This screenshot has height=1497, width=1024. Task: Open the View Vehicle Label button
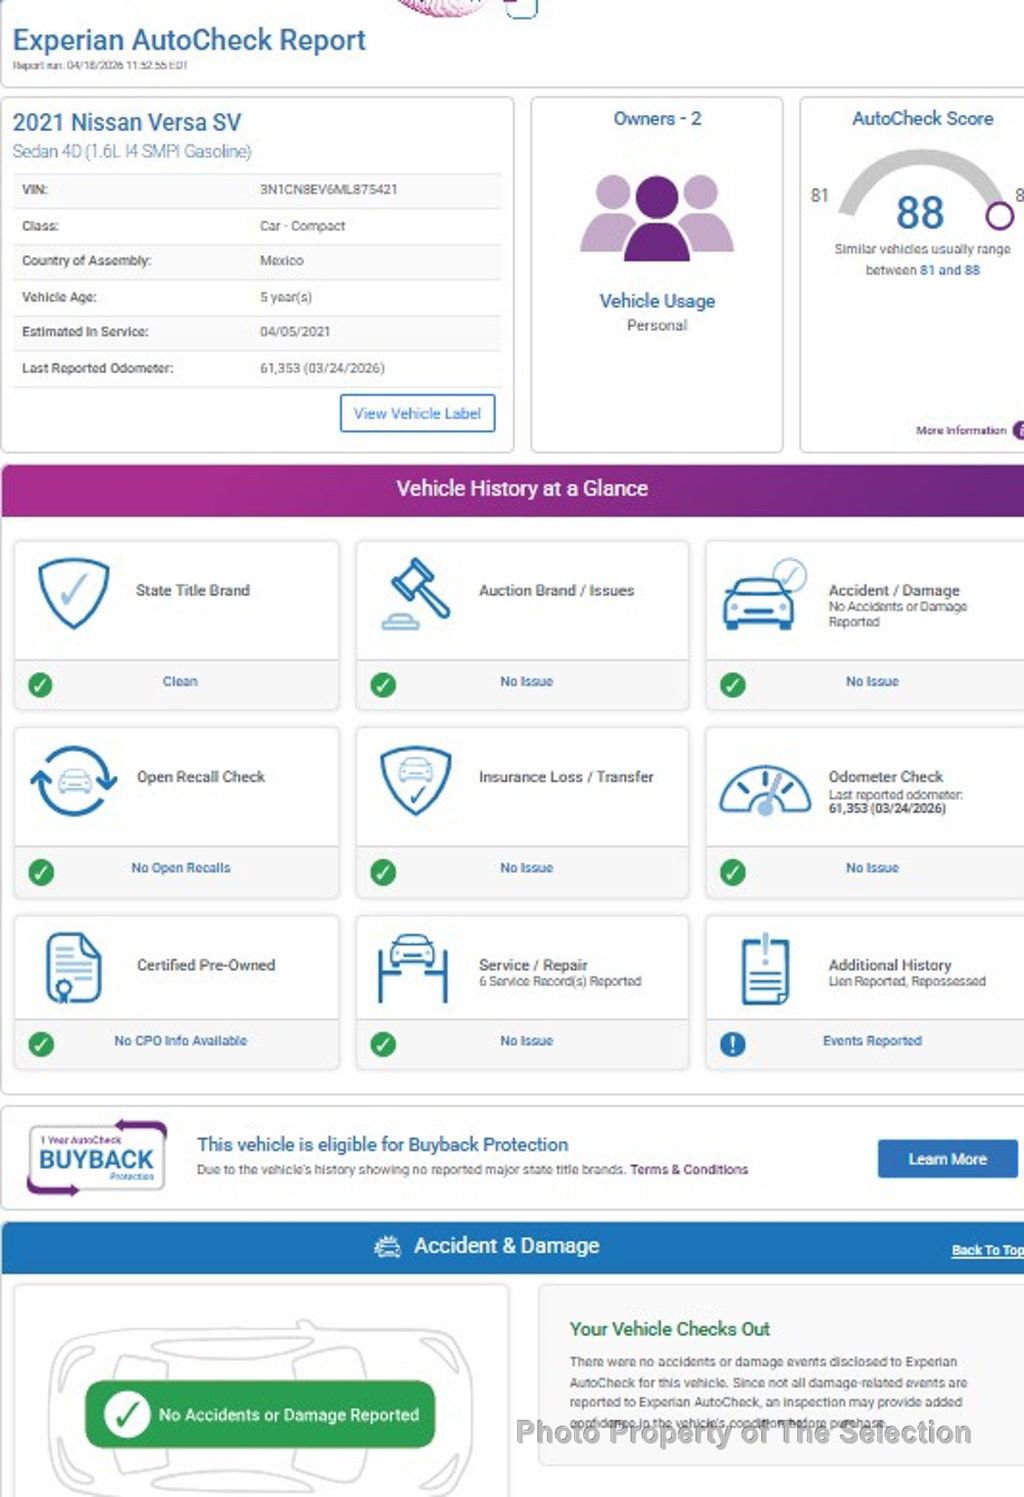(x=417, y=413)
